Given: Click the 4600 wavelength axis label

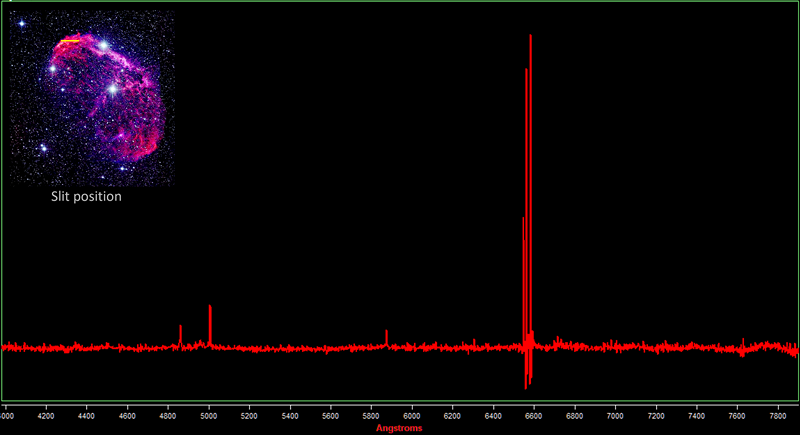Looking at the screenshot, I should tap(127, 413).
